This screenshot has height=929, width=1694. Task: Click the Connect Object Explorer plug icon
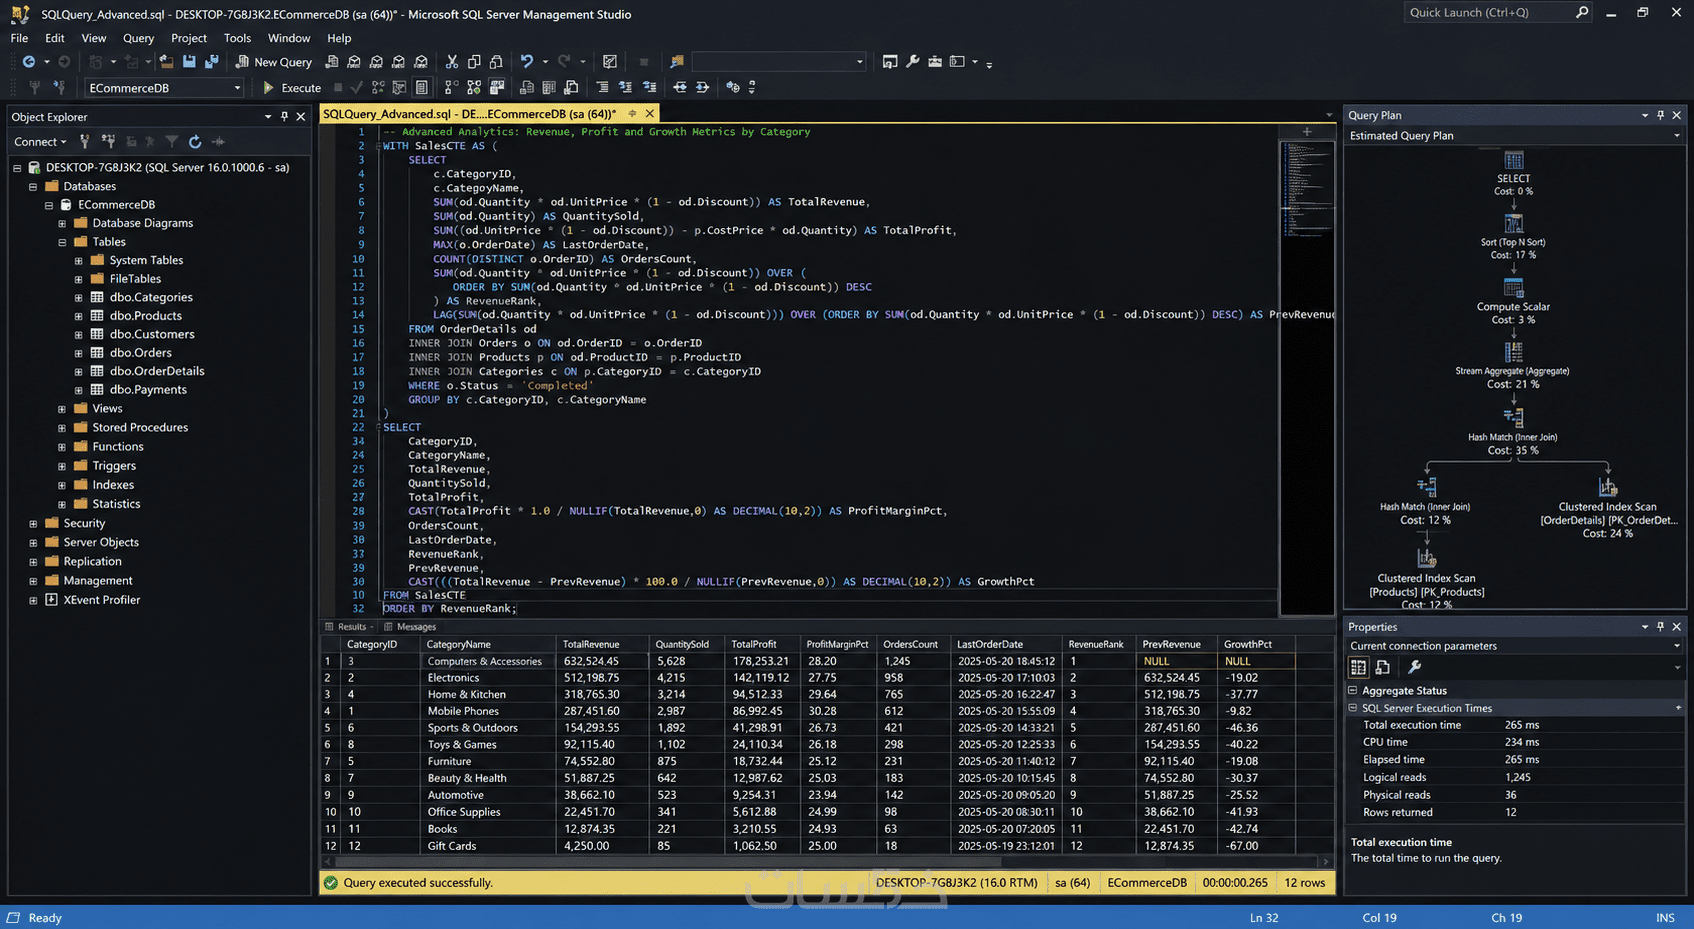tap(85, 142)
